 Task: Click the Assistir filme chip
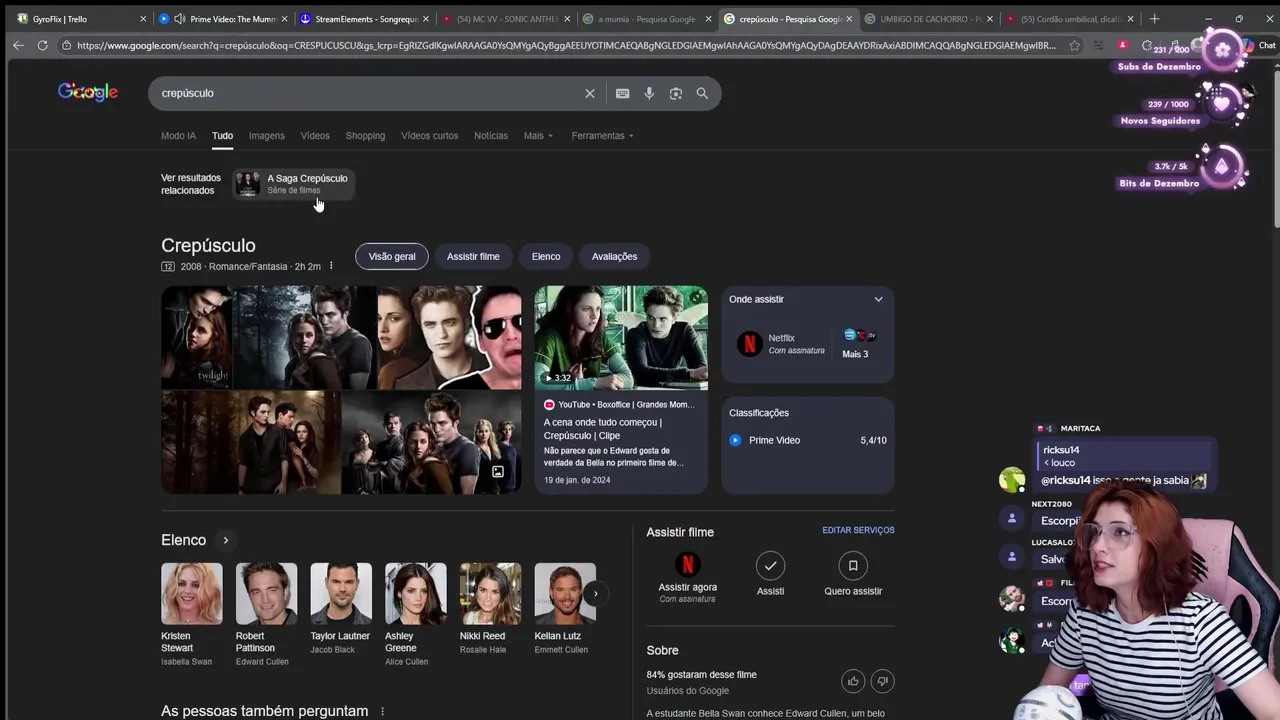[x=473, y=257]
